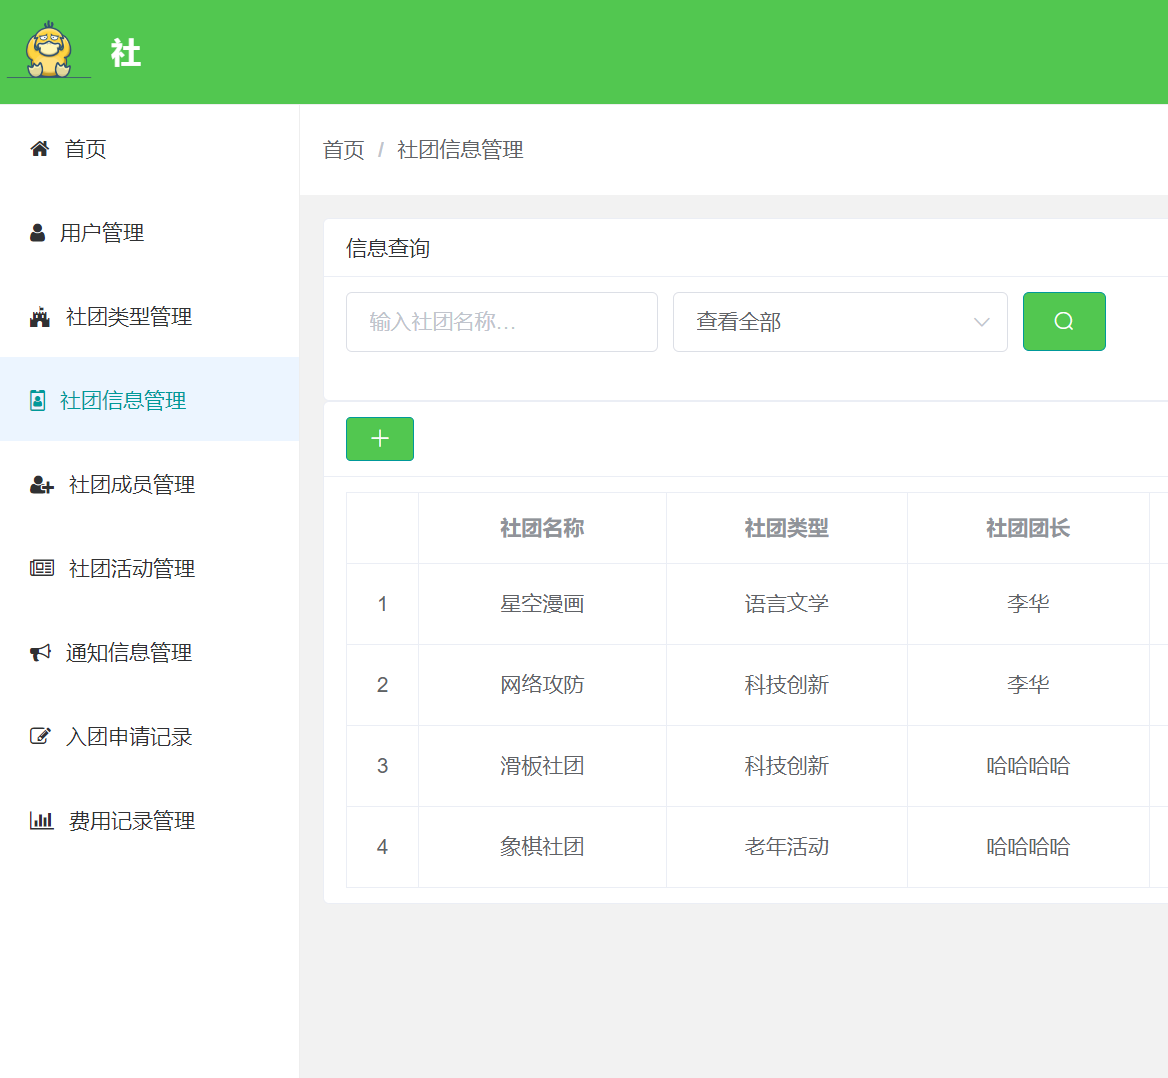Image resolution: width=1168 pixels, height=1078 pixels.
Task: Click the 社团名称 column header
Action: pos(542,528)
